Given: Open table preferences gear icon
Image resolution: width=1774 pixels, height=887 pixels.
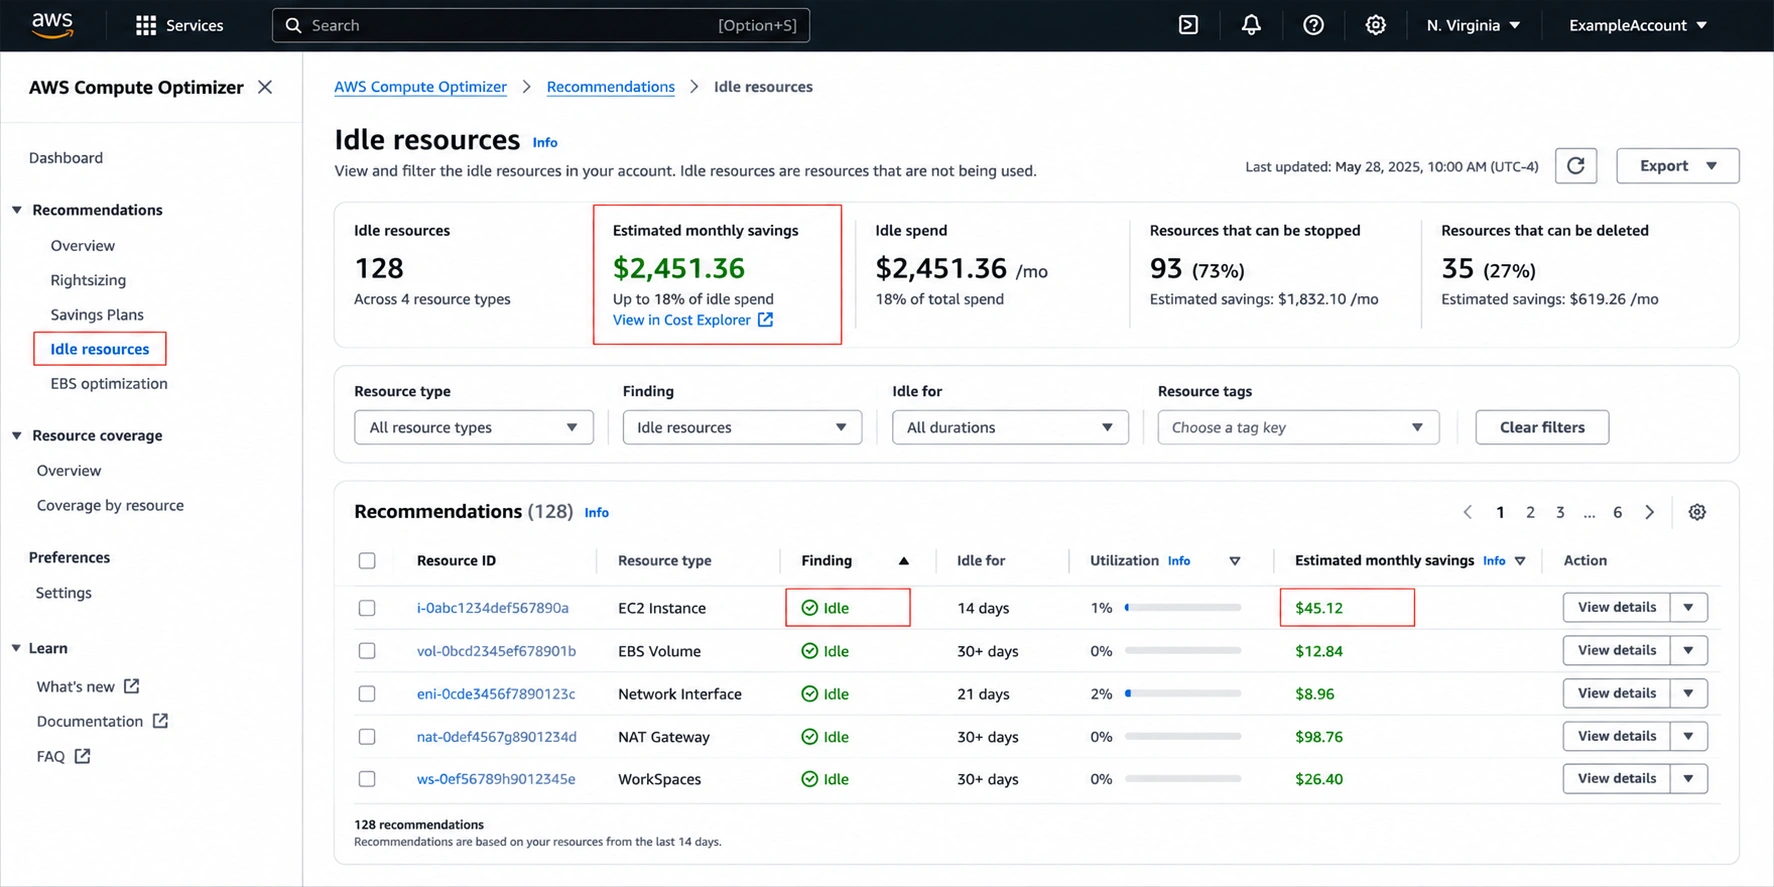Looking at the screenshot, I should [x=1697, y=512].
